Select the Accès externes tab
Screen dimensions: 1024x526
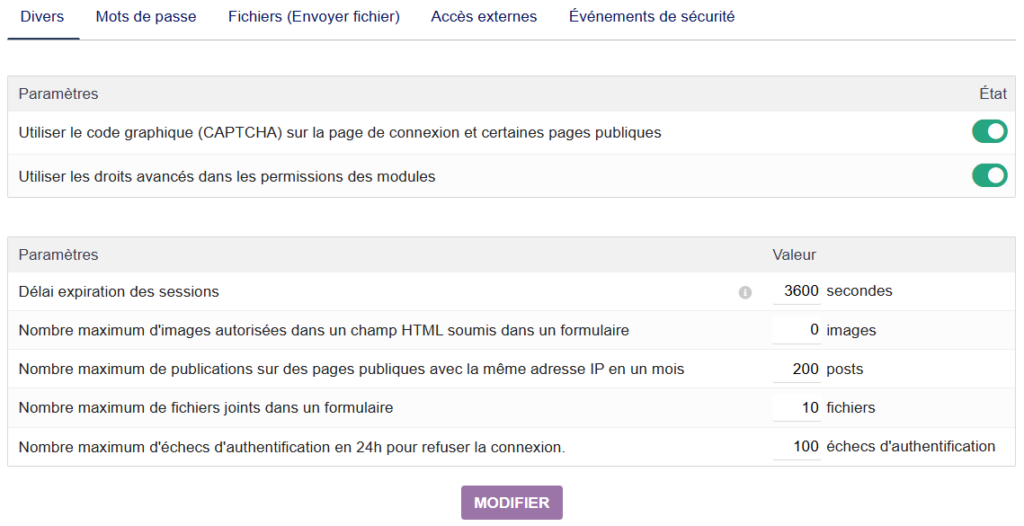click(x=484, y=17)
